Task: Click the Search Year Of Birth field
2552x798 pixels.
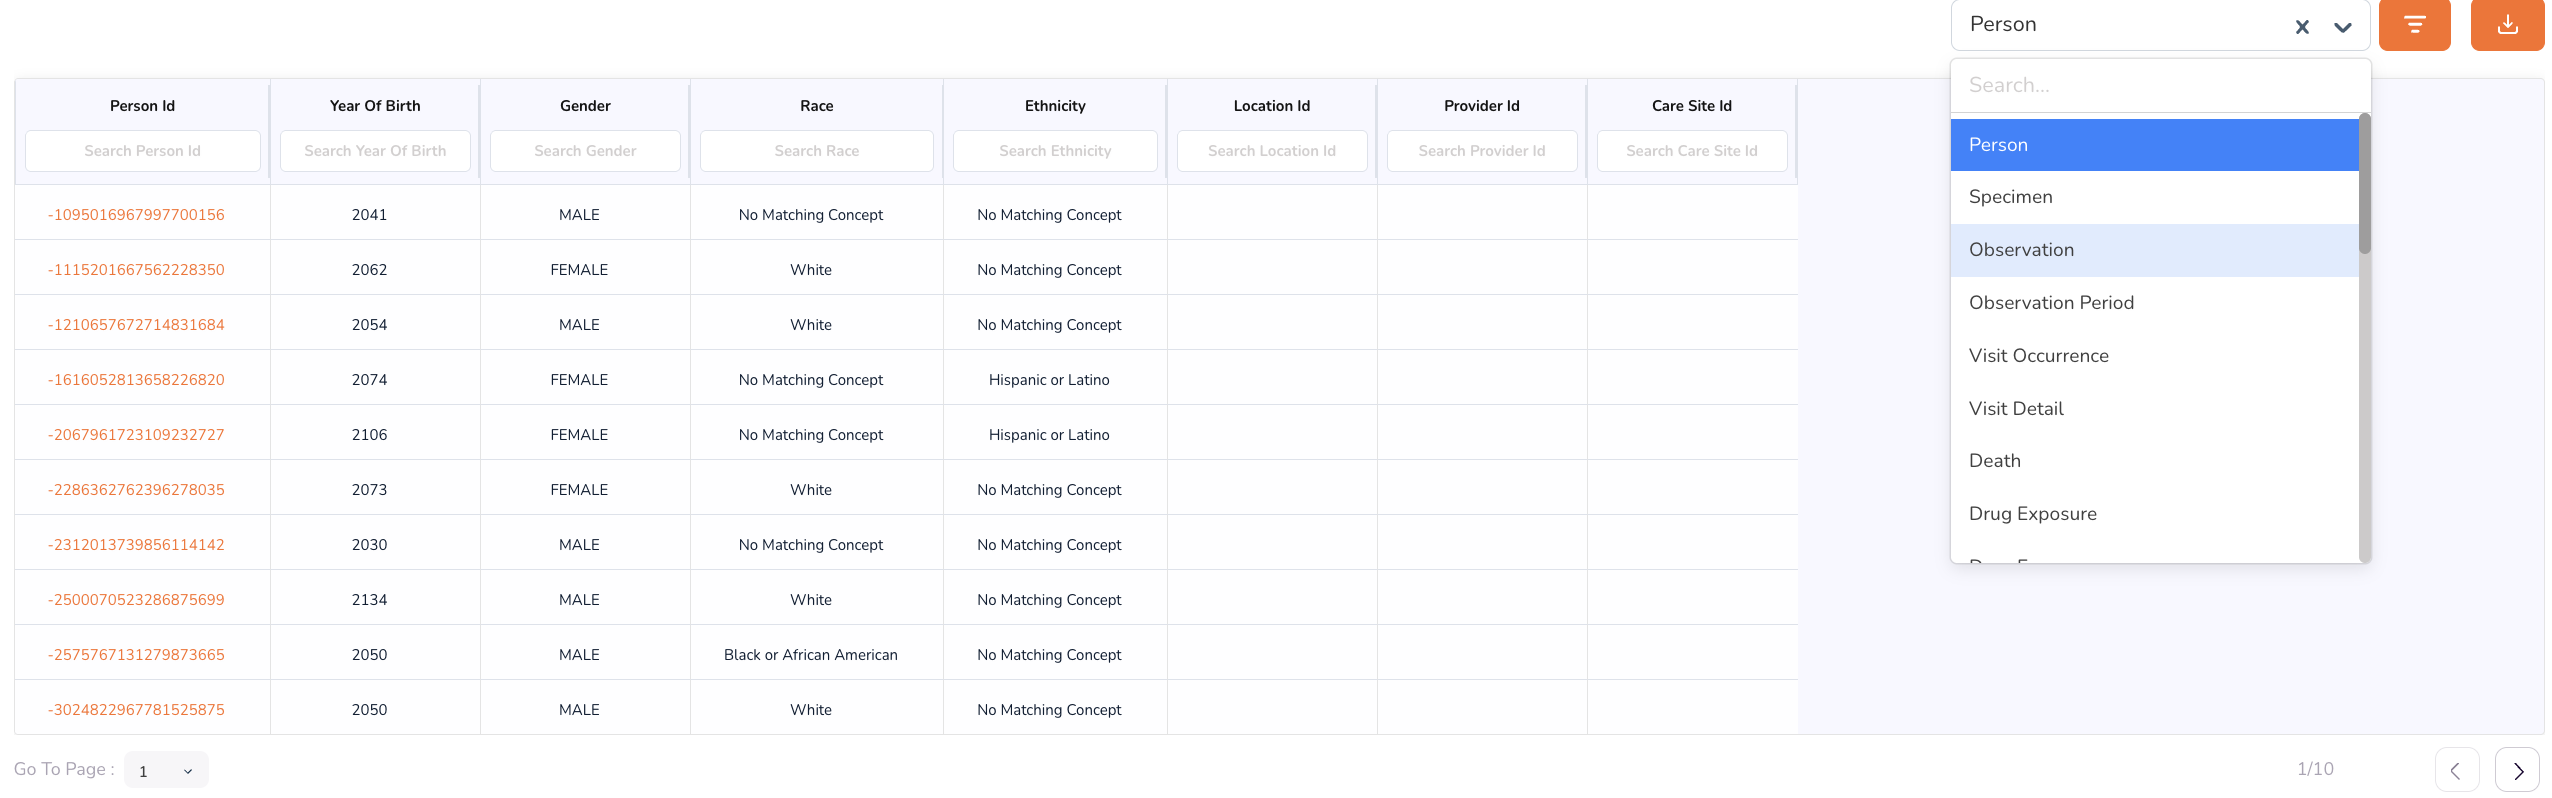Action: [x=375, y=151]
